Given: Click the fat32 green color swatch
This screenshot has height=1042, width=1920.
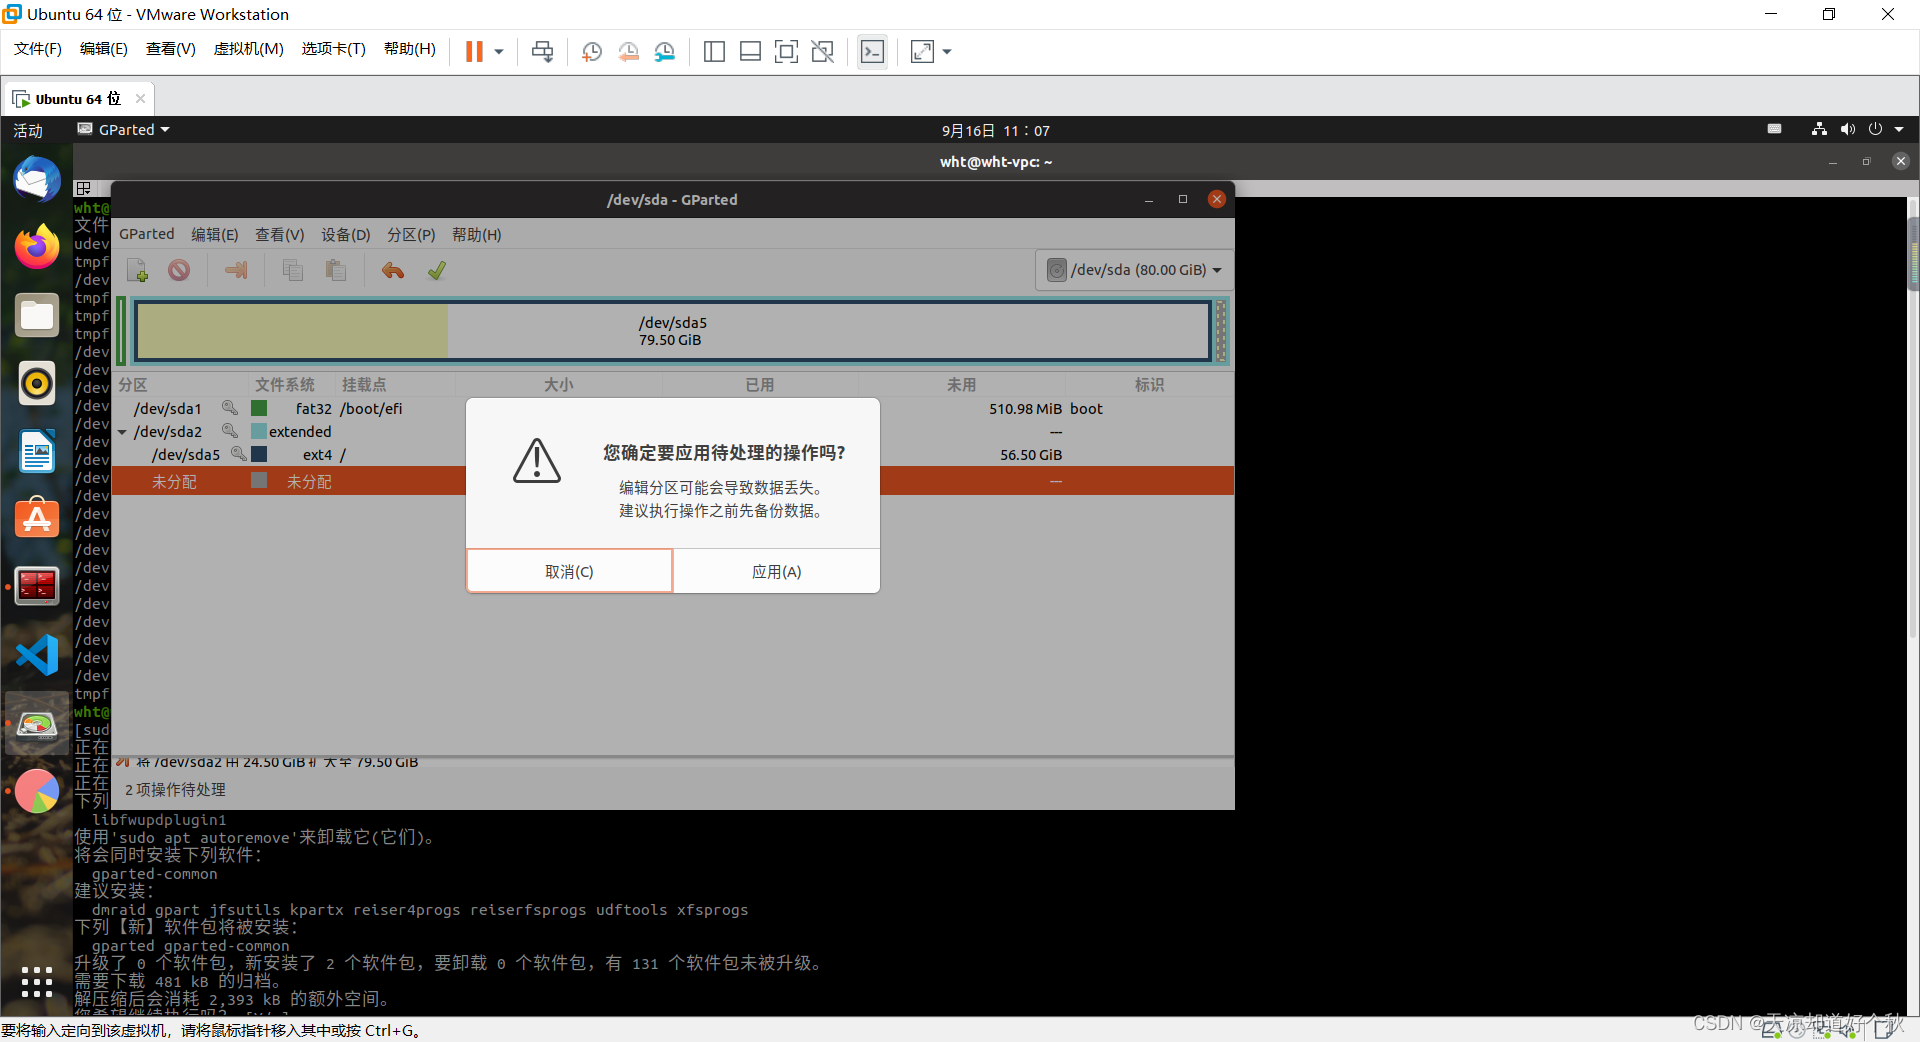Looking at the screenshot, I should pyautogui.click(x=259, y=408).
